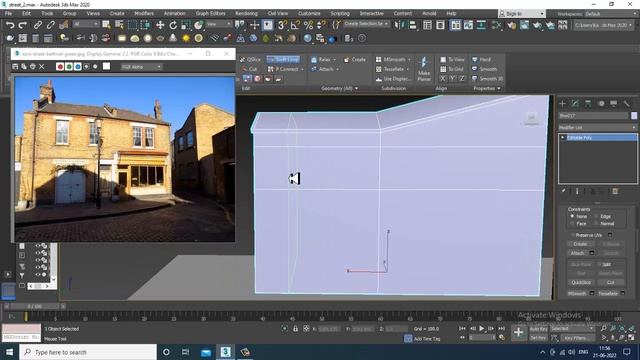Open the Motion tab in command panel
640x360 pixels.
click(601, 104)
